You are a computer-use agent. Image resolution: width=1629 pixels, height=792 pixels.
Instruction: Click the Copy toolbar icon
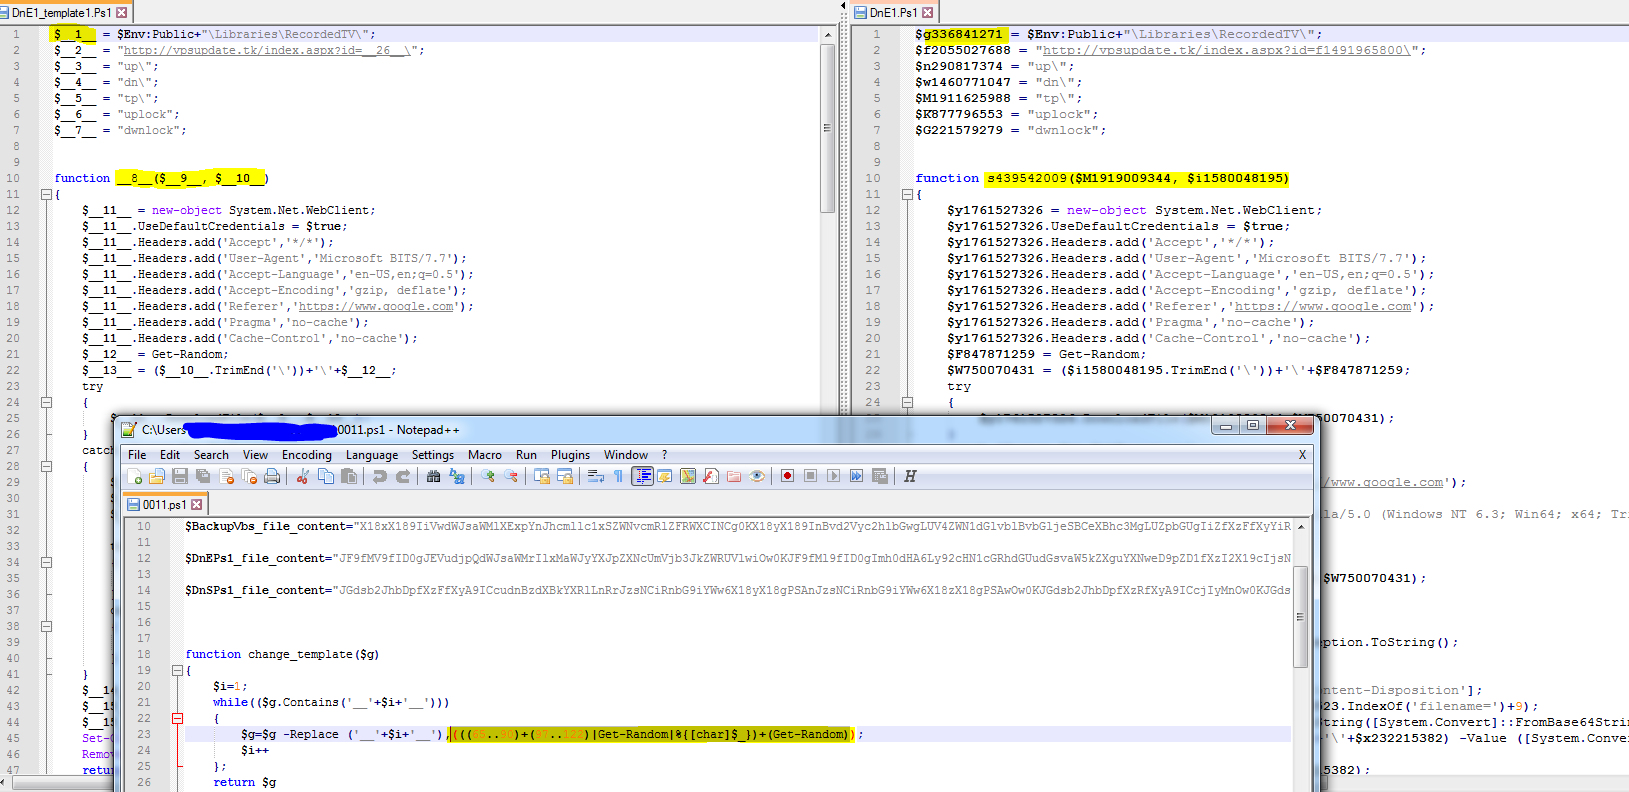[x=326, y=476]
